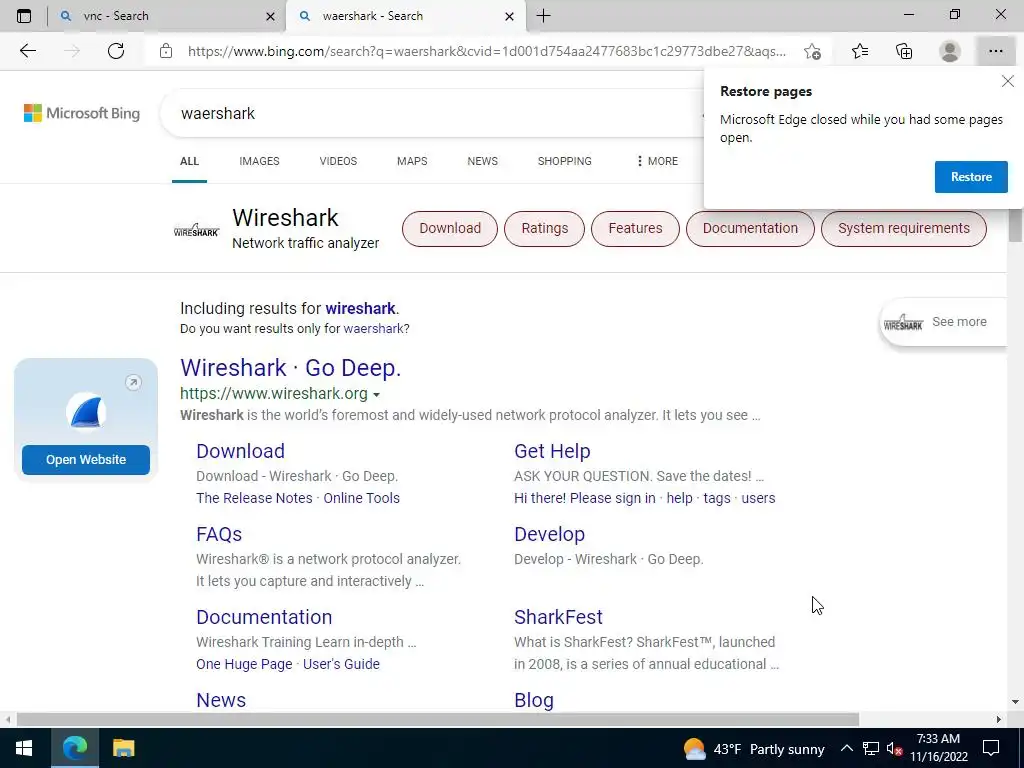Image resolution: width=1024 pixels, height=768 pixels.
Task: Open the Online Tools link
Action: pos(361,498)
